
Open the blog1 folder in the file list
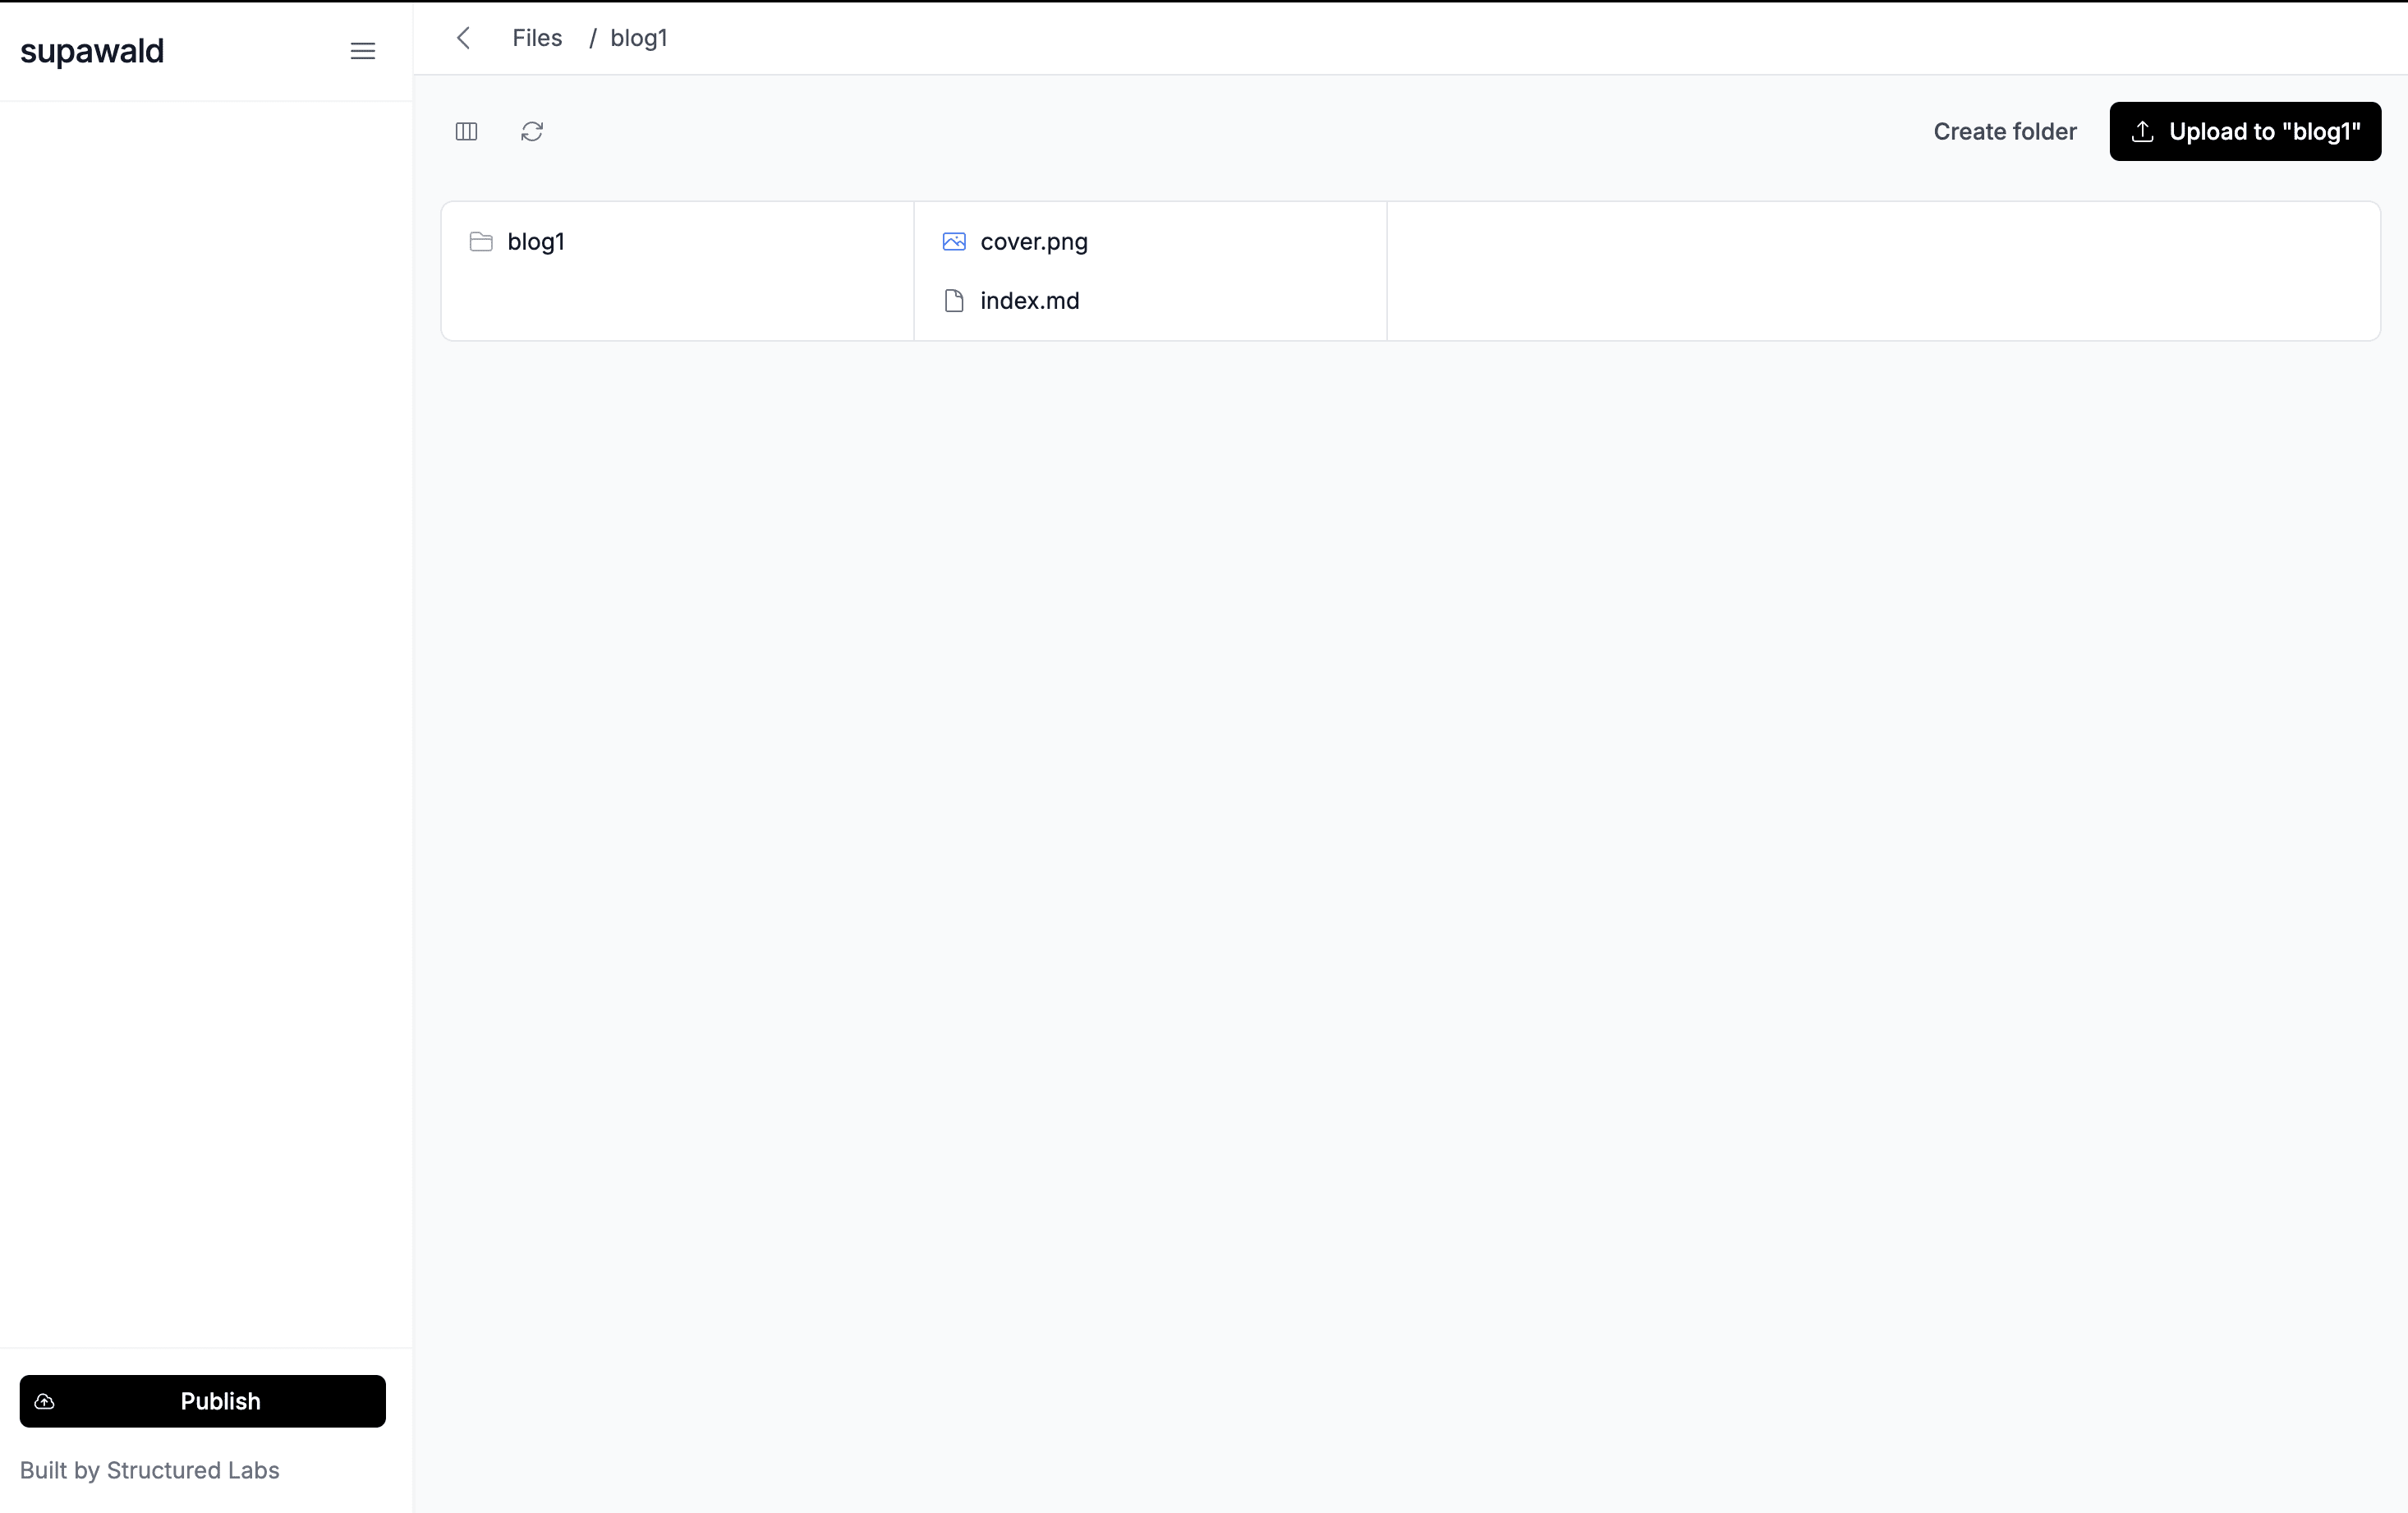click(x=536, y=241)
